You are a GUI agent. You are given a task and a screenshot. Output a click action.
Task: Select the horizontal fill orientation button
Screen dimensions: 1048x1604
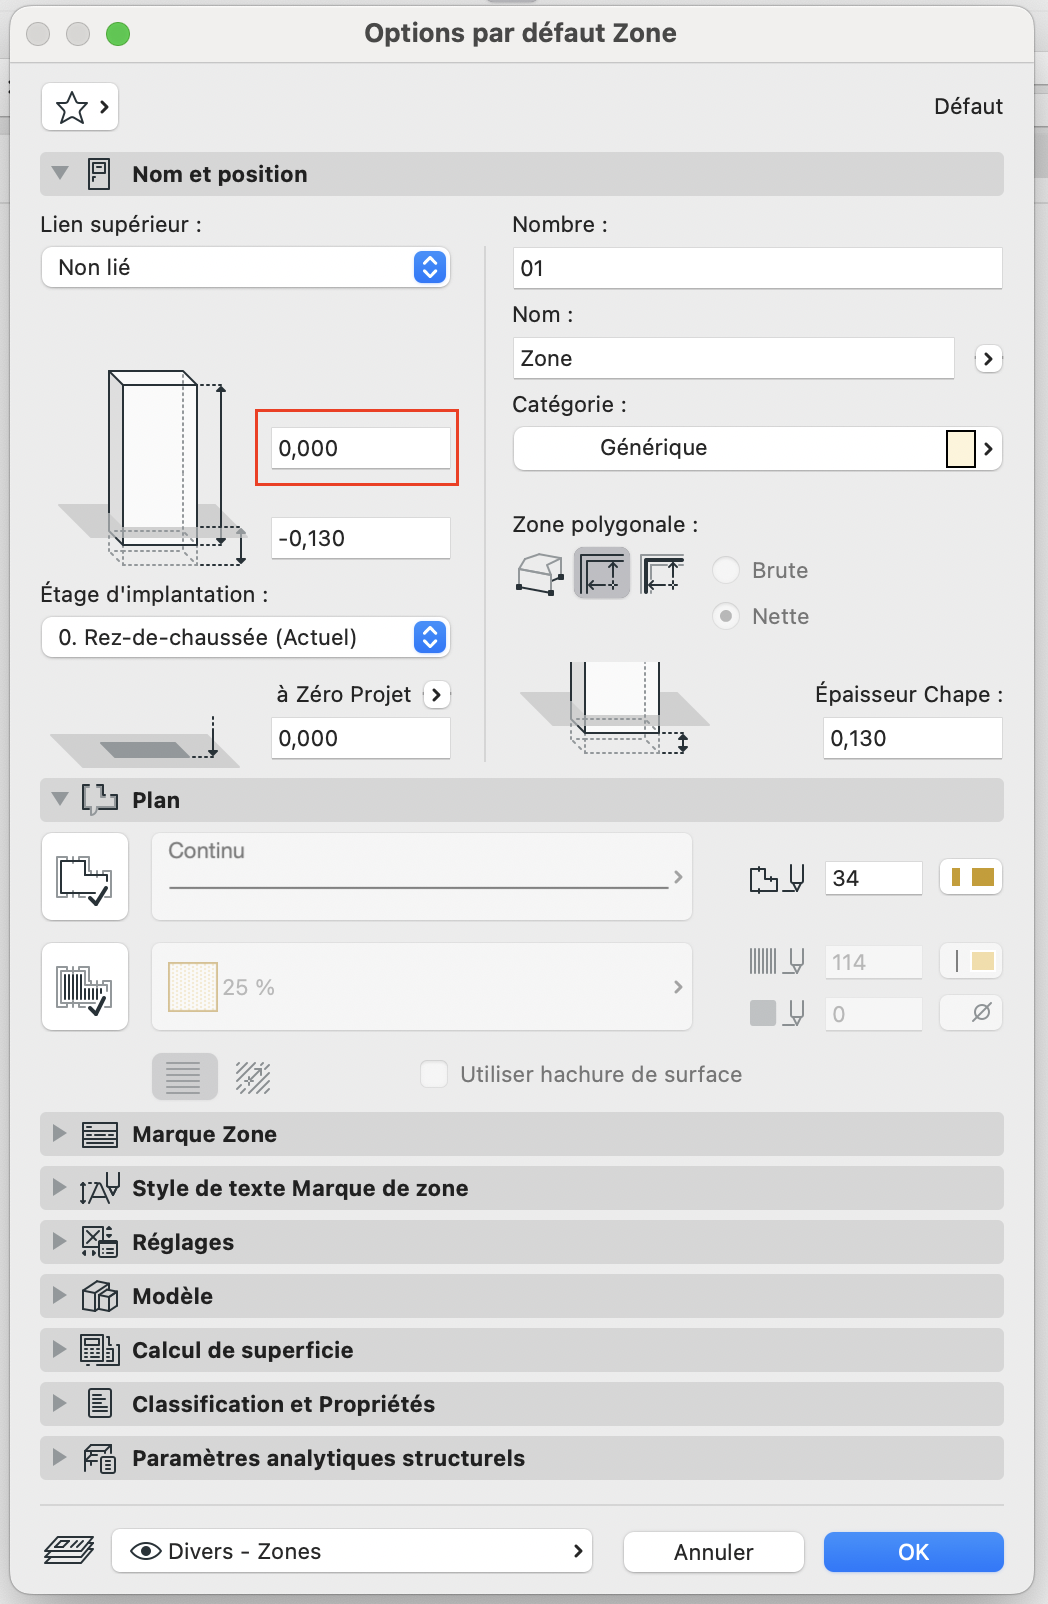pyautogui.click(x=184, y=1076)
